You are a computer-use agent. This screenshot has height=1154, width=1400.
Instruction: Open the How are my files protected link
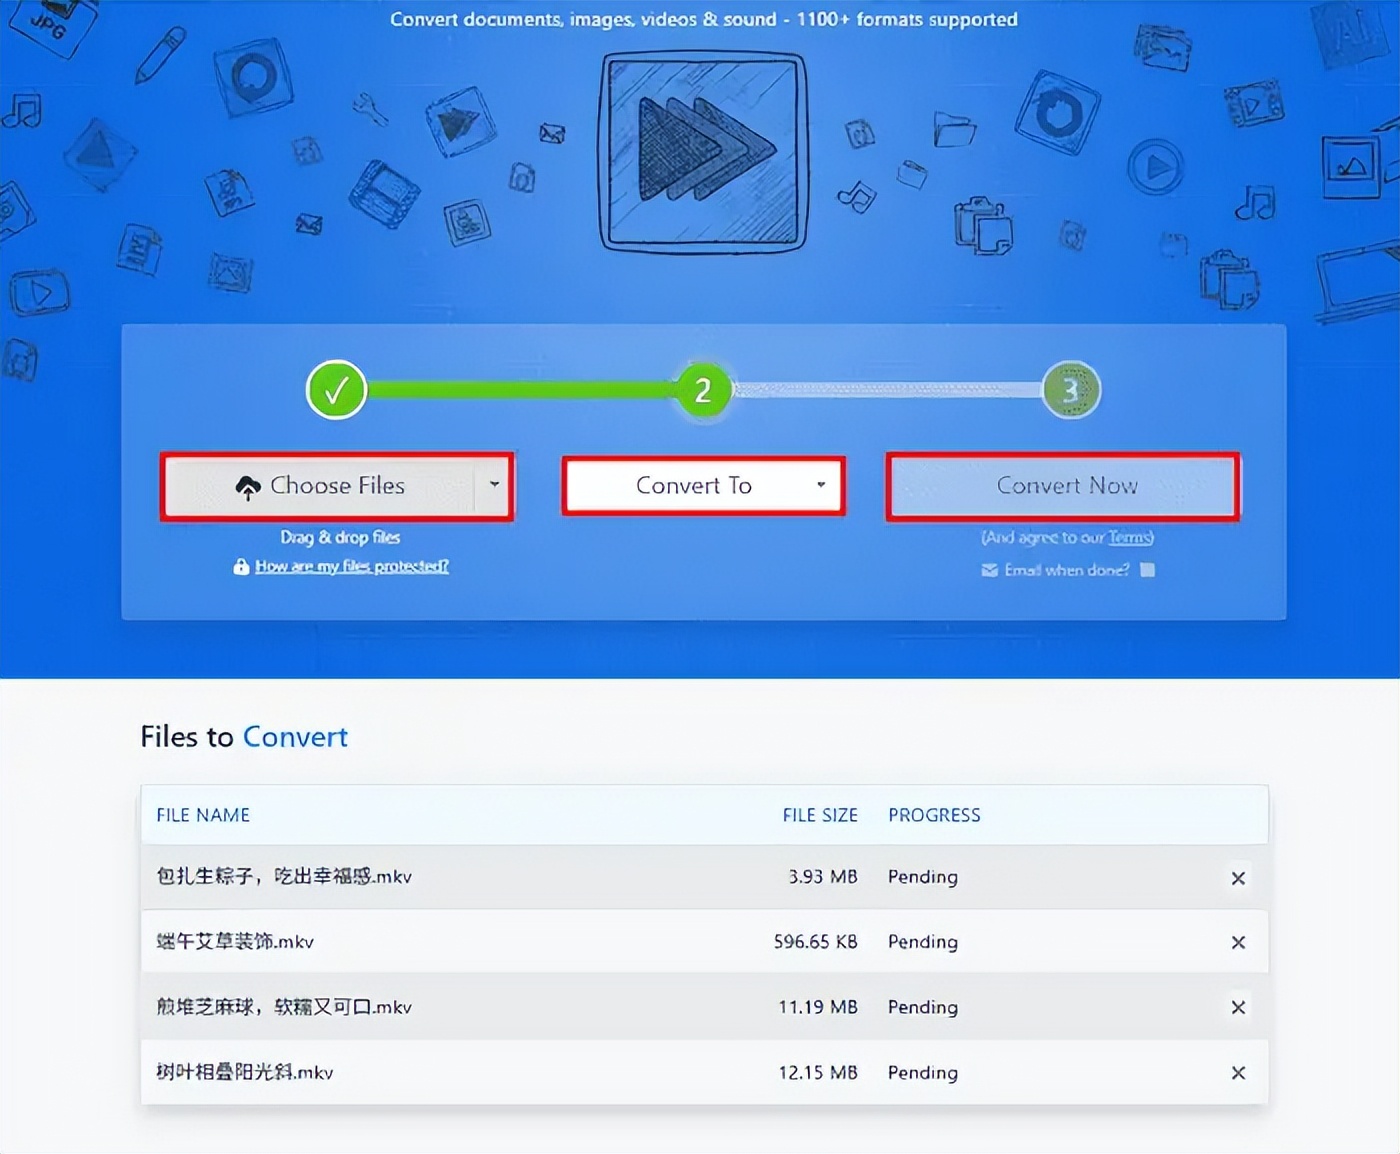[353, 566]
